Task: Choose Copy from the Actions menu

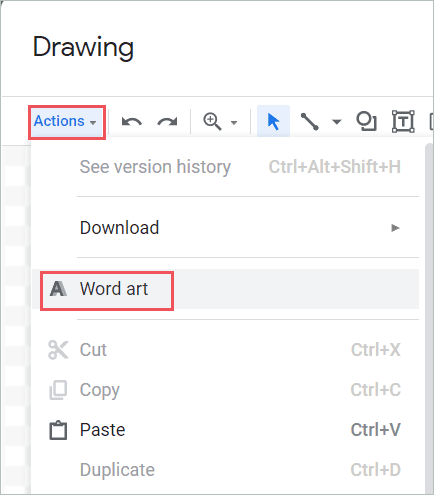Action: (225, 390)
